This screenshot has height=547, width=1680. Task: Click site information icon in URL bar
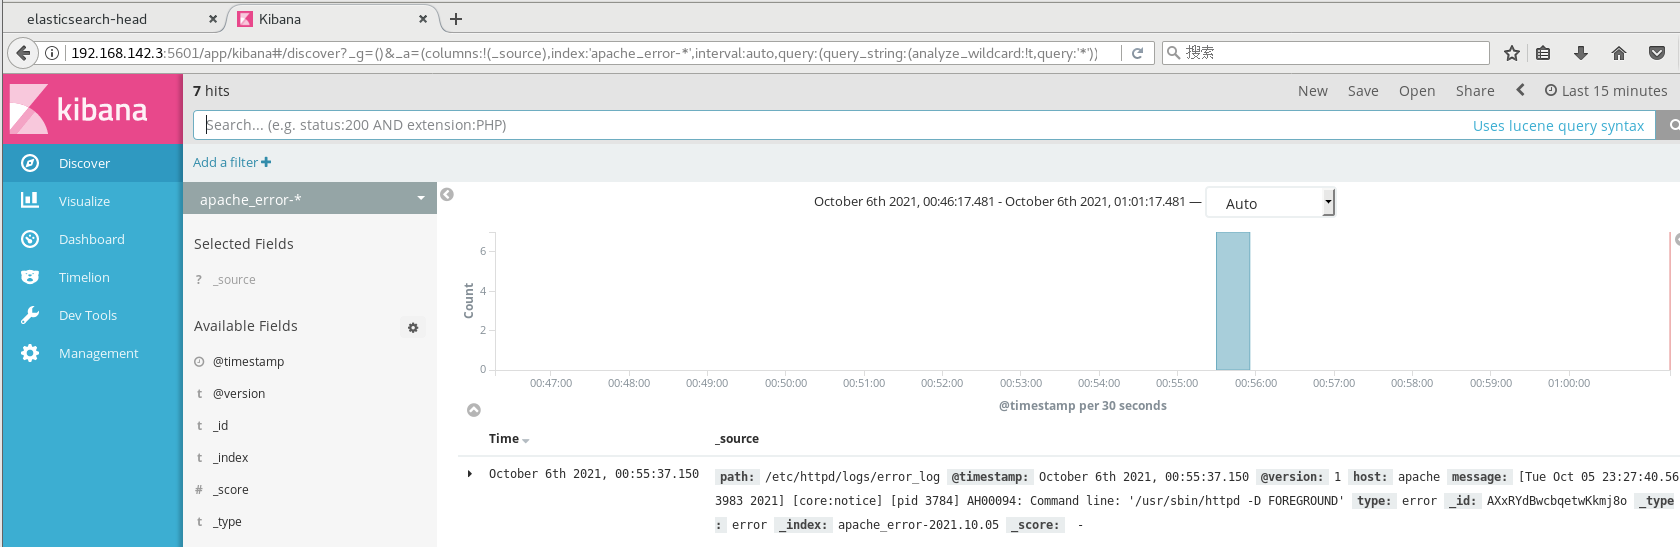(x=52, y=53)
